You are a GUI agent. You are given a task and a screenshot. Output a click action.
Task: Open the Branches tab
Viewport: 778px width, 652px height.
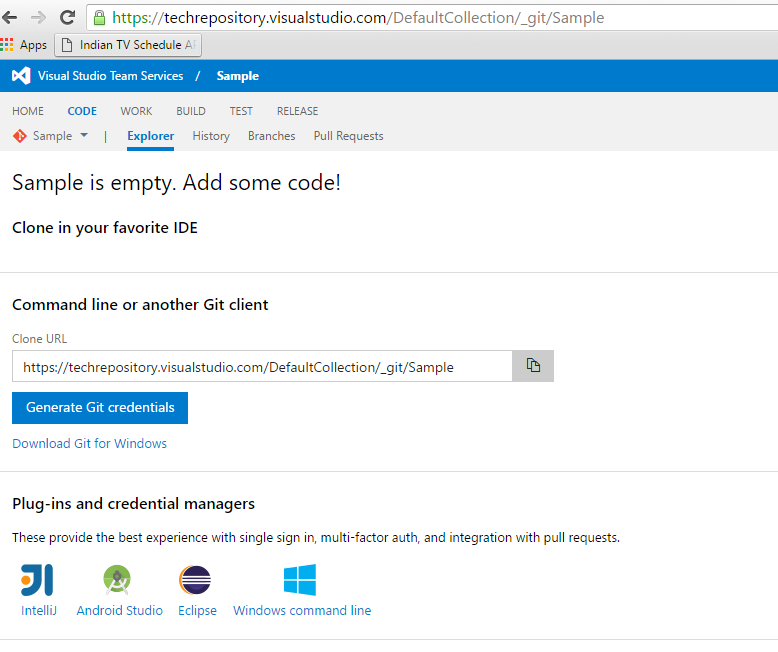tap(271, 136)
